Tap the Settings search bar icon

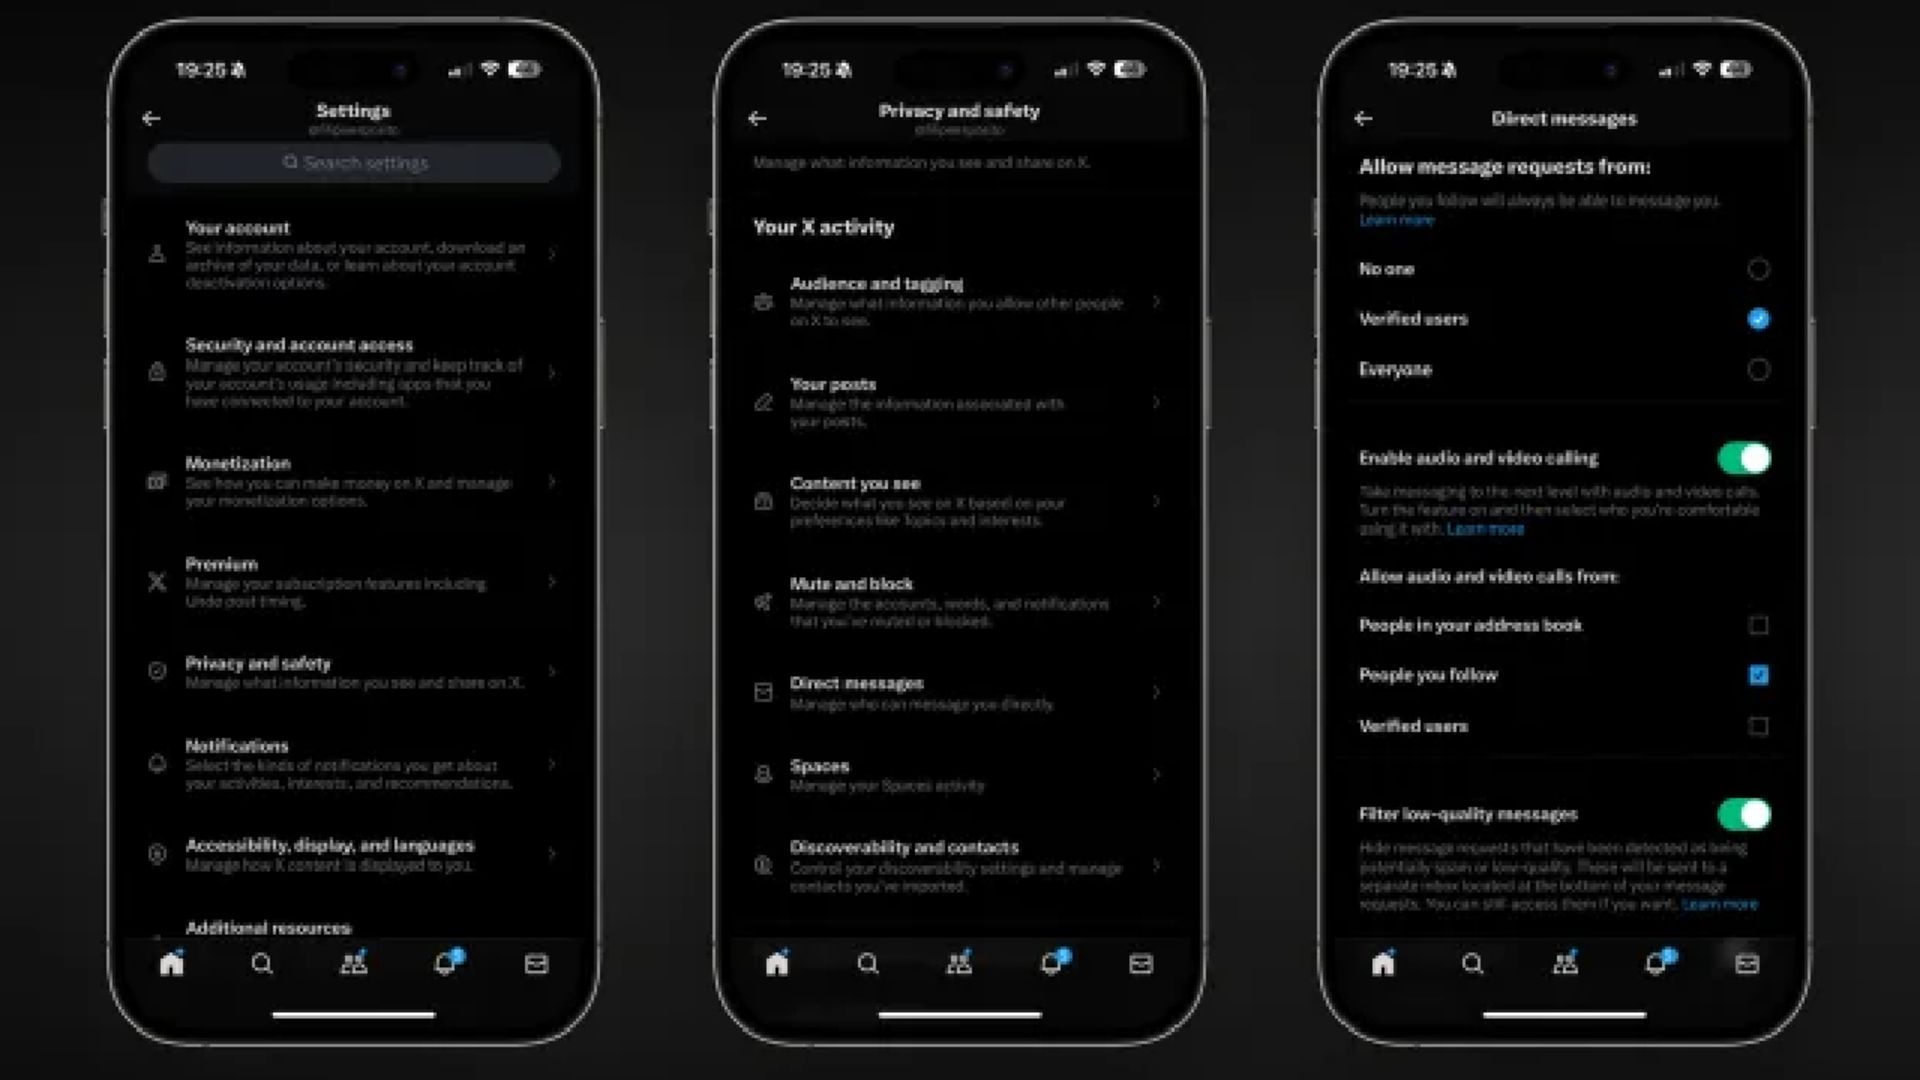(287, 161)
